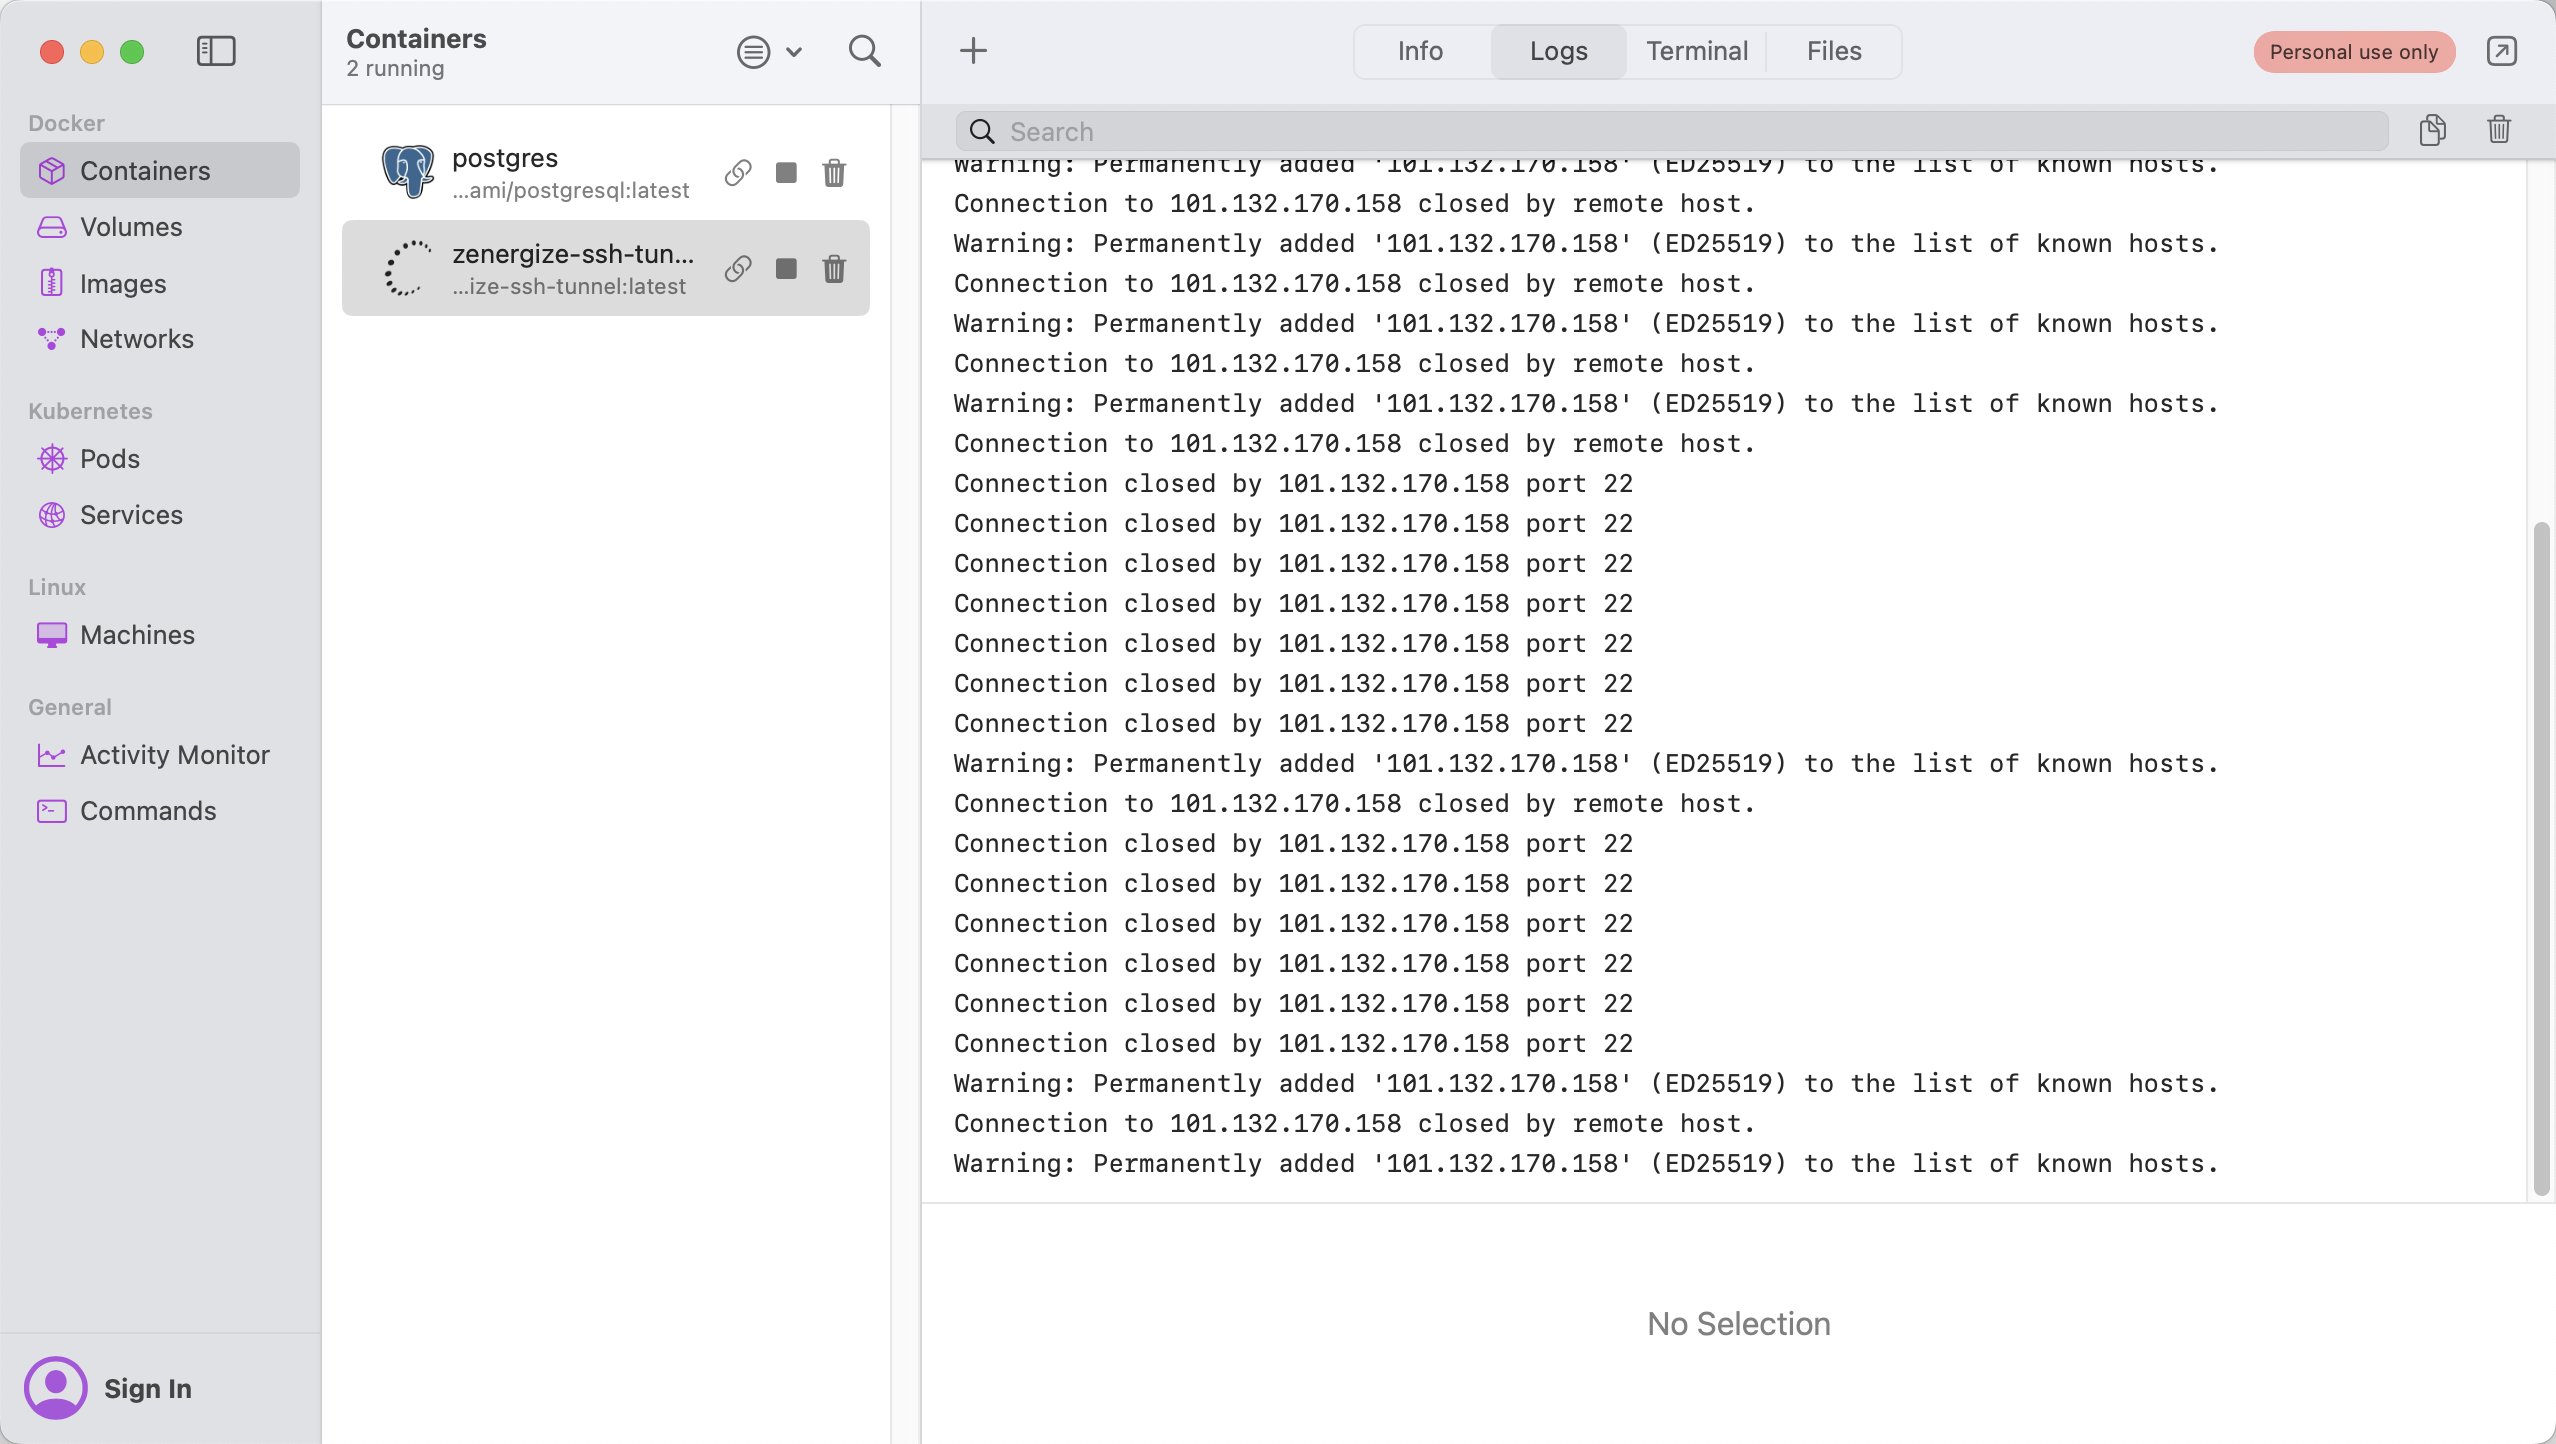Click the plus button to add container
Viewport: 2556px width, 1444px height.
click(x=973, y=51)
